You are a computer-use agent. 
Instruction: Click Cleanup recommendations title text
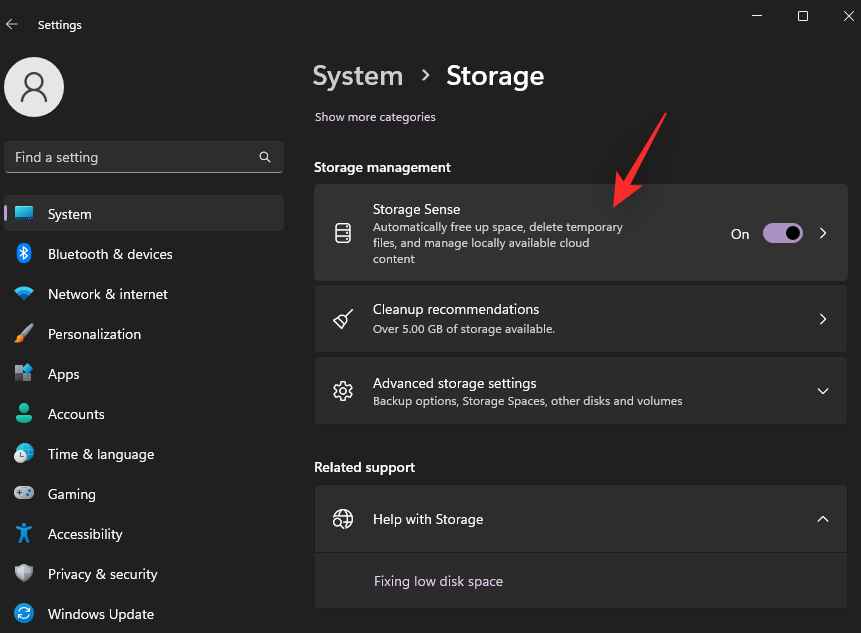point(456,309)
